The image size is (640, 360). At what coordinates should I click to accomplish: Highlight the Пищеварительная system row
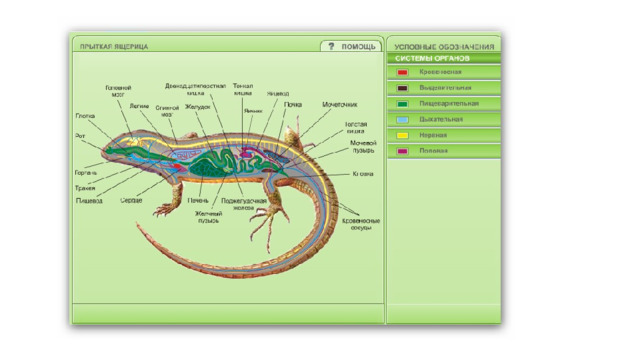click(x=444, y=104)
